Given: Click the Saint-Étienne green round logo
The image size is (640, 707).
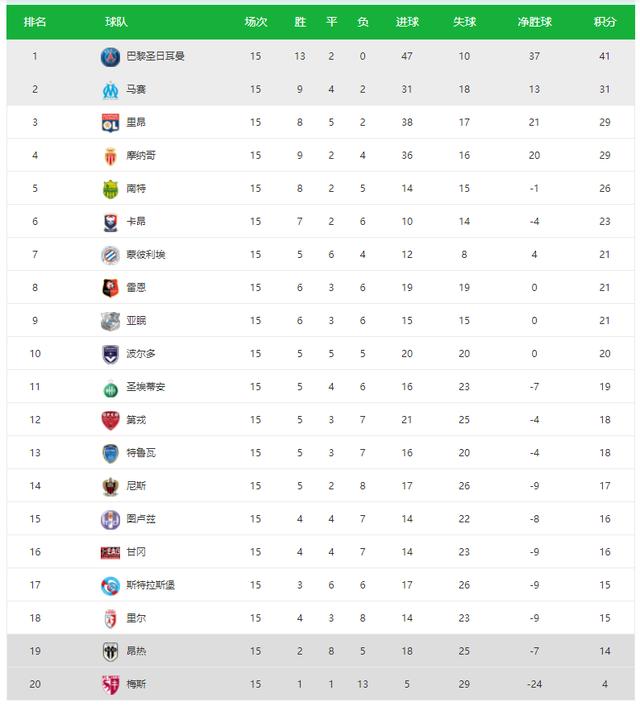Looking at the screenshot, I should (x=111, y=389).
